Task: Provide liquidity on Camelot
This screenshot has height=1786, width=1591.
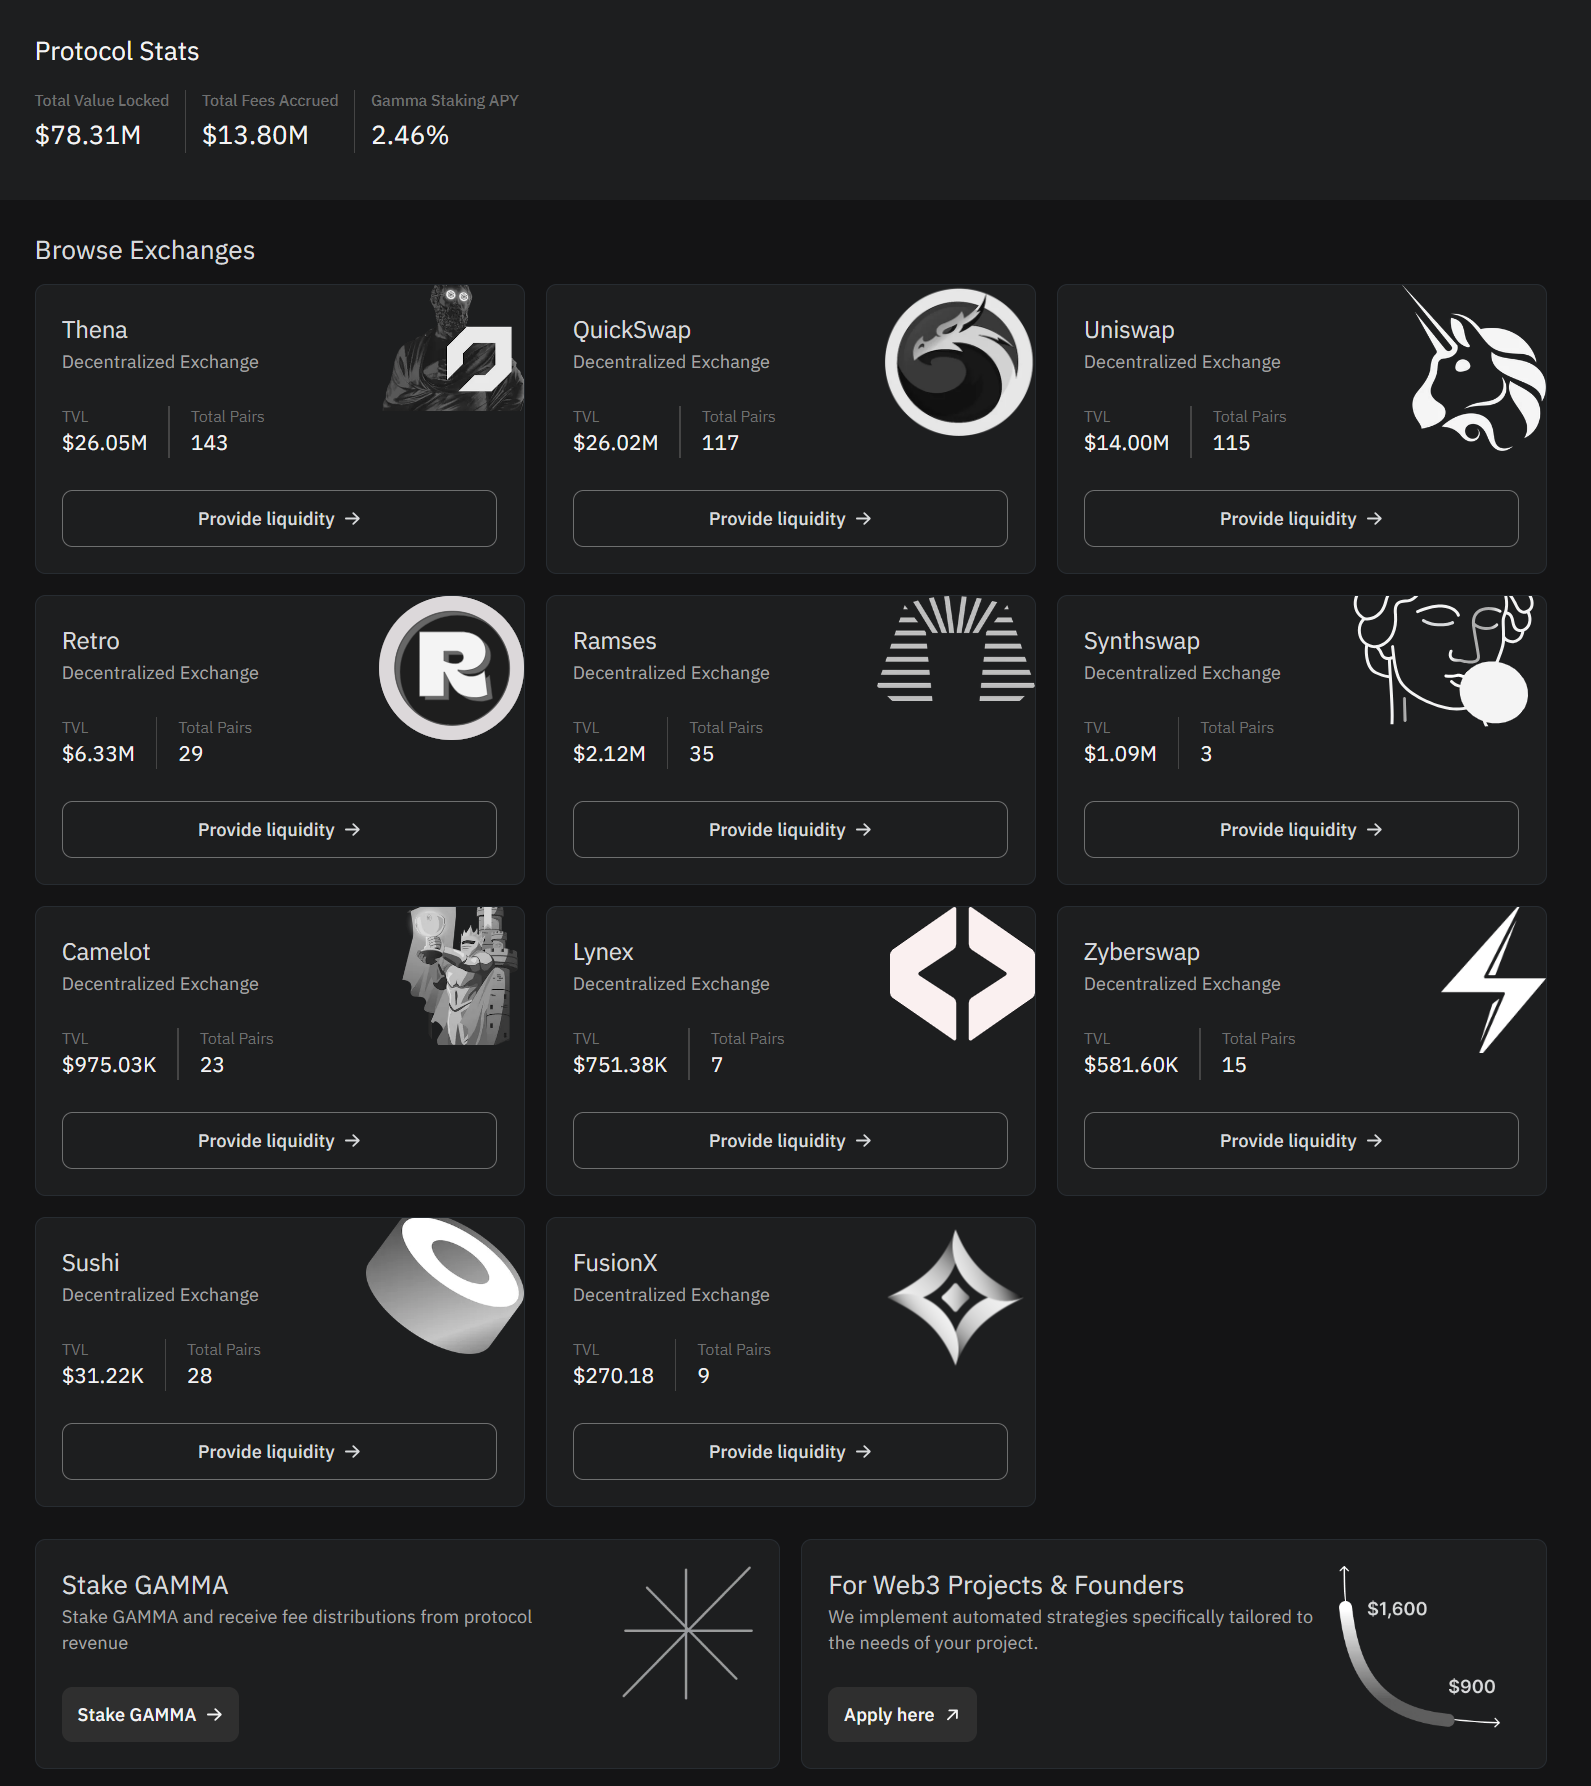Action: [279, 1140]
